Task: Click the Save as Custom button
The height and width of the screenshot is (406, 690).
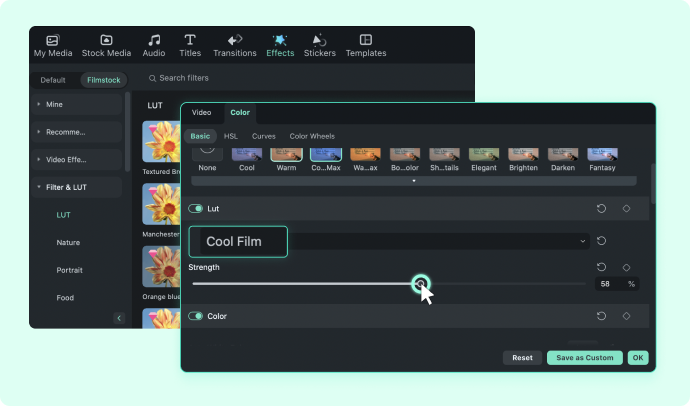Action: coord(584,358)
